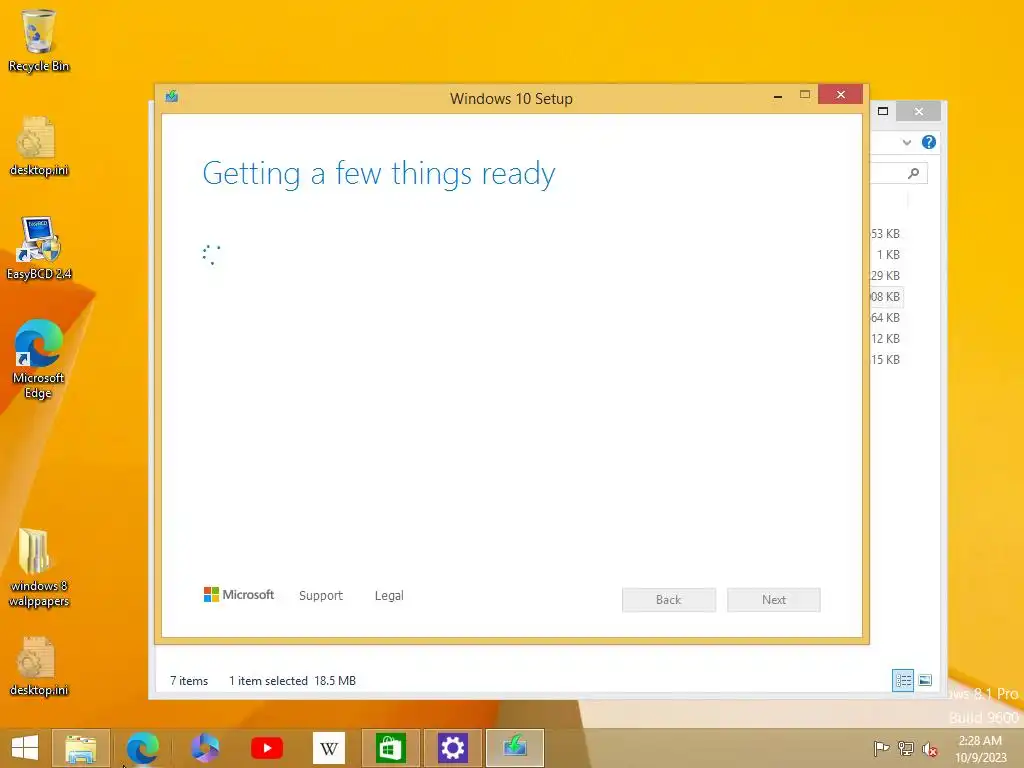Select the file row sized 64 KB

tap(886, 317)
